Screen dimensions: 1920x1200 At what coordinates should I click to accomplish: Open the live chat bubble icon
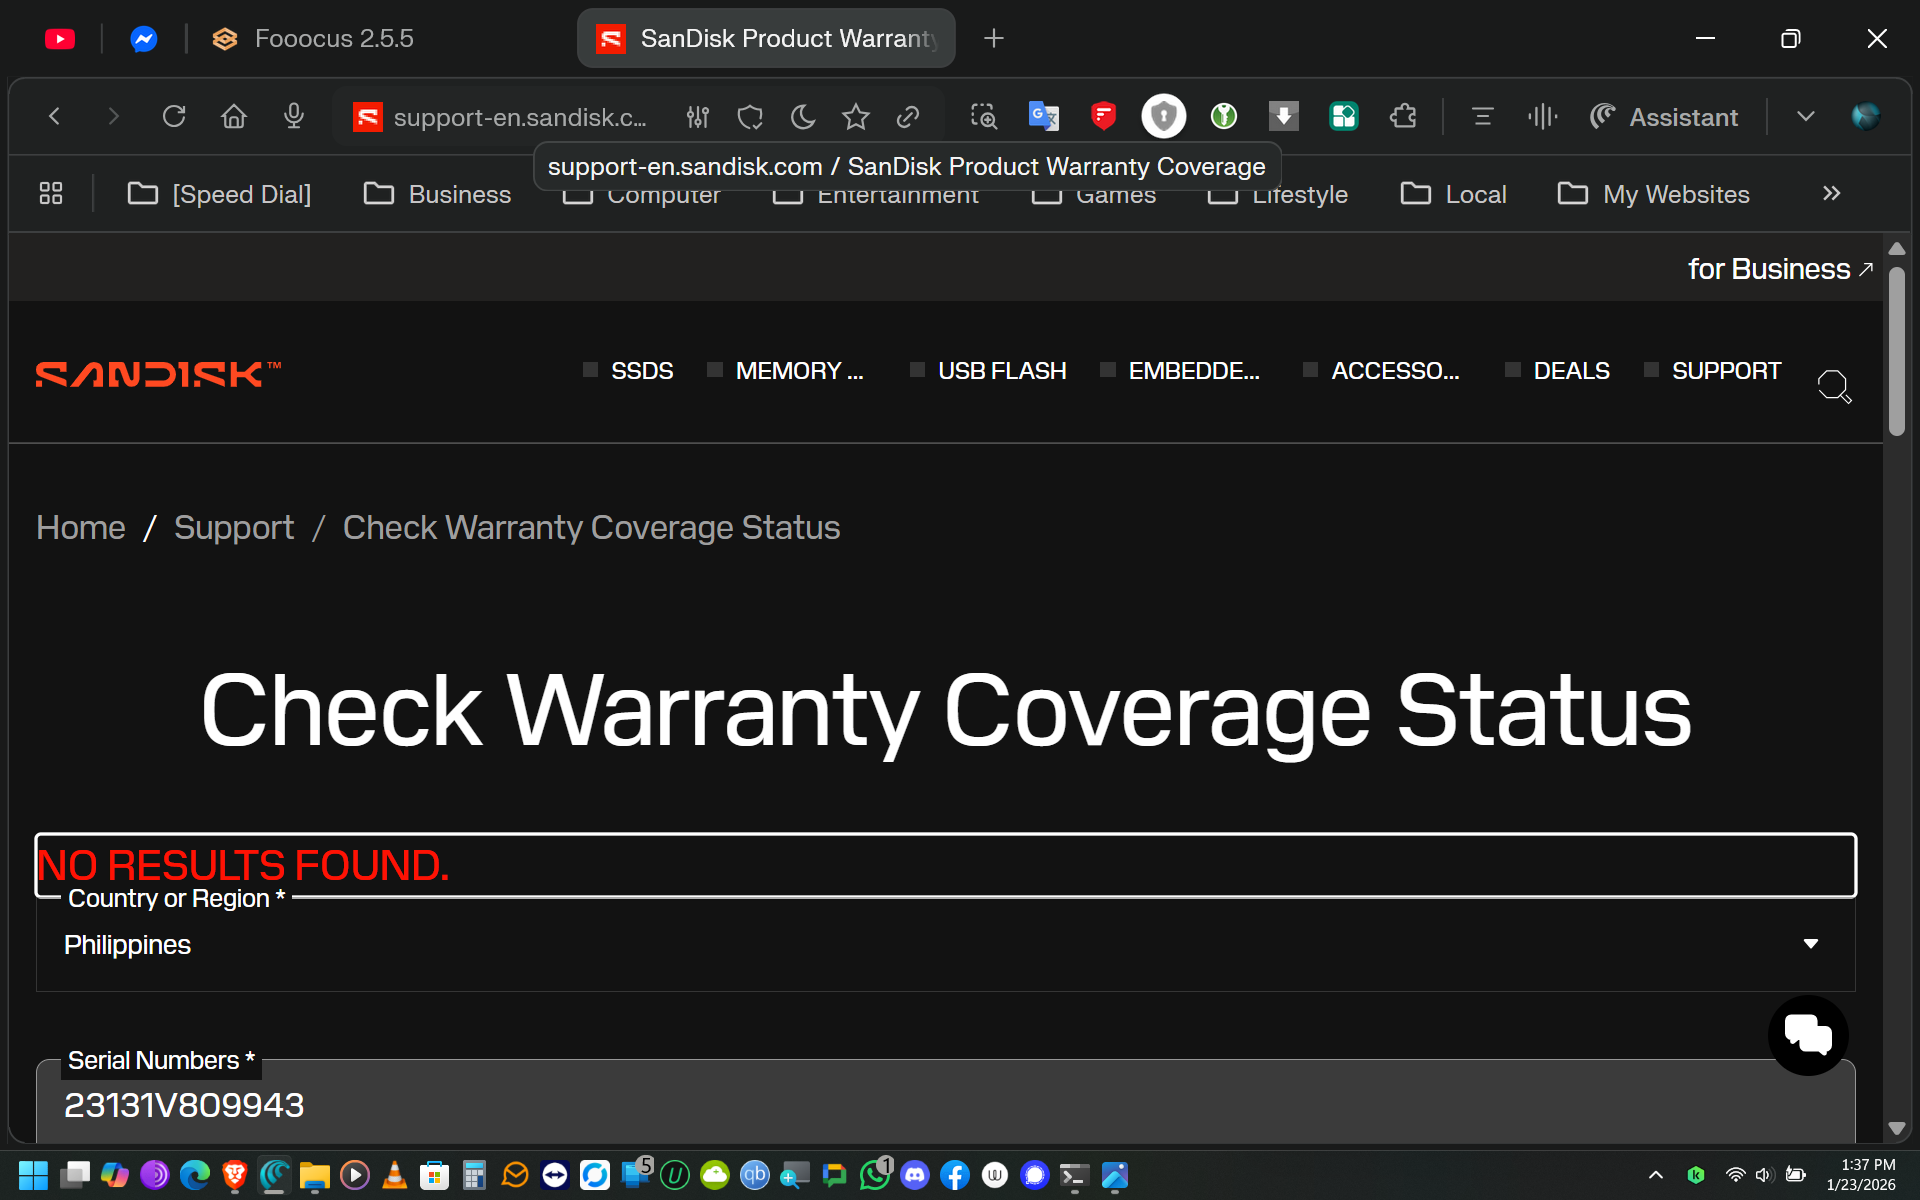[1807, 1035]
